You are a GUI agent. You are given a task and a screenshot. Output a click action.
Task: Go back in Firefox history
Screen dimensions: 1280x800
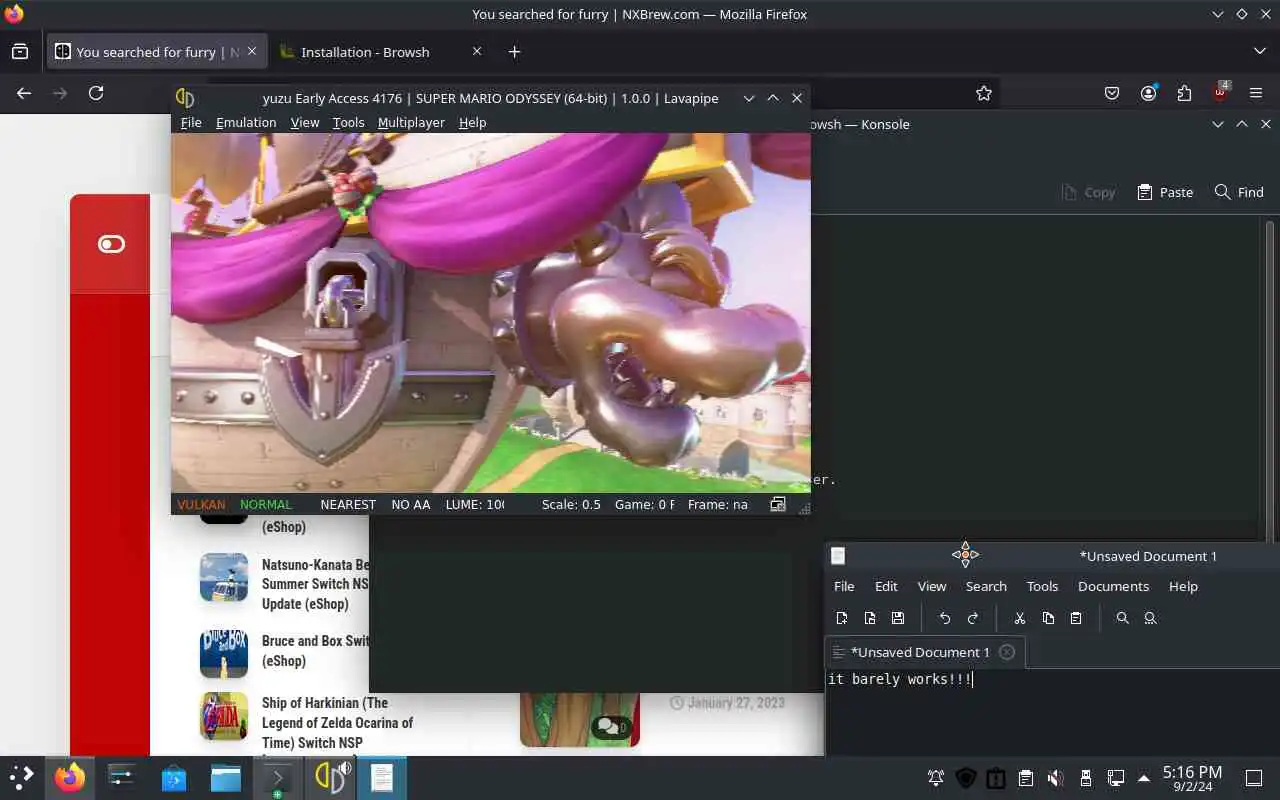coord(24,93)
